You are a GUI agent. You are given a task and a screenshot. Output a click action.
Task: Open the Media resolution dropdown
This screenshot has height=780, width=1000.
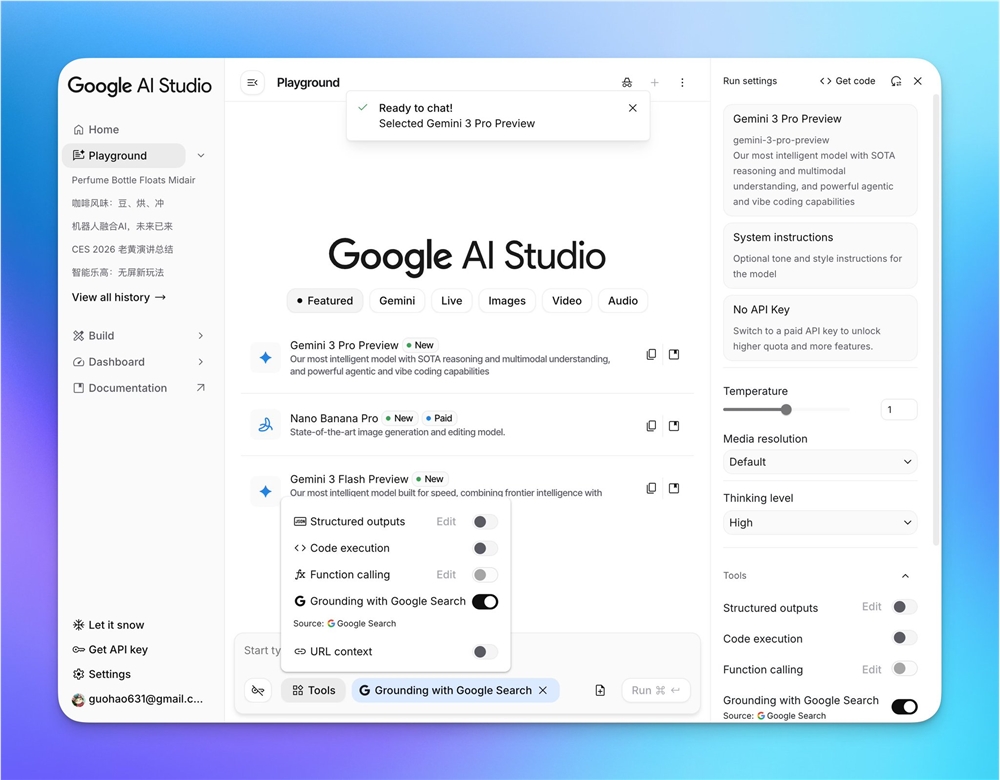(x=819, y=461)
